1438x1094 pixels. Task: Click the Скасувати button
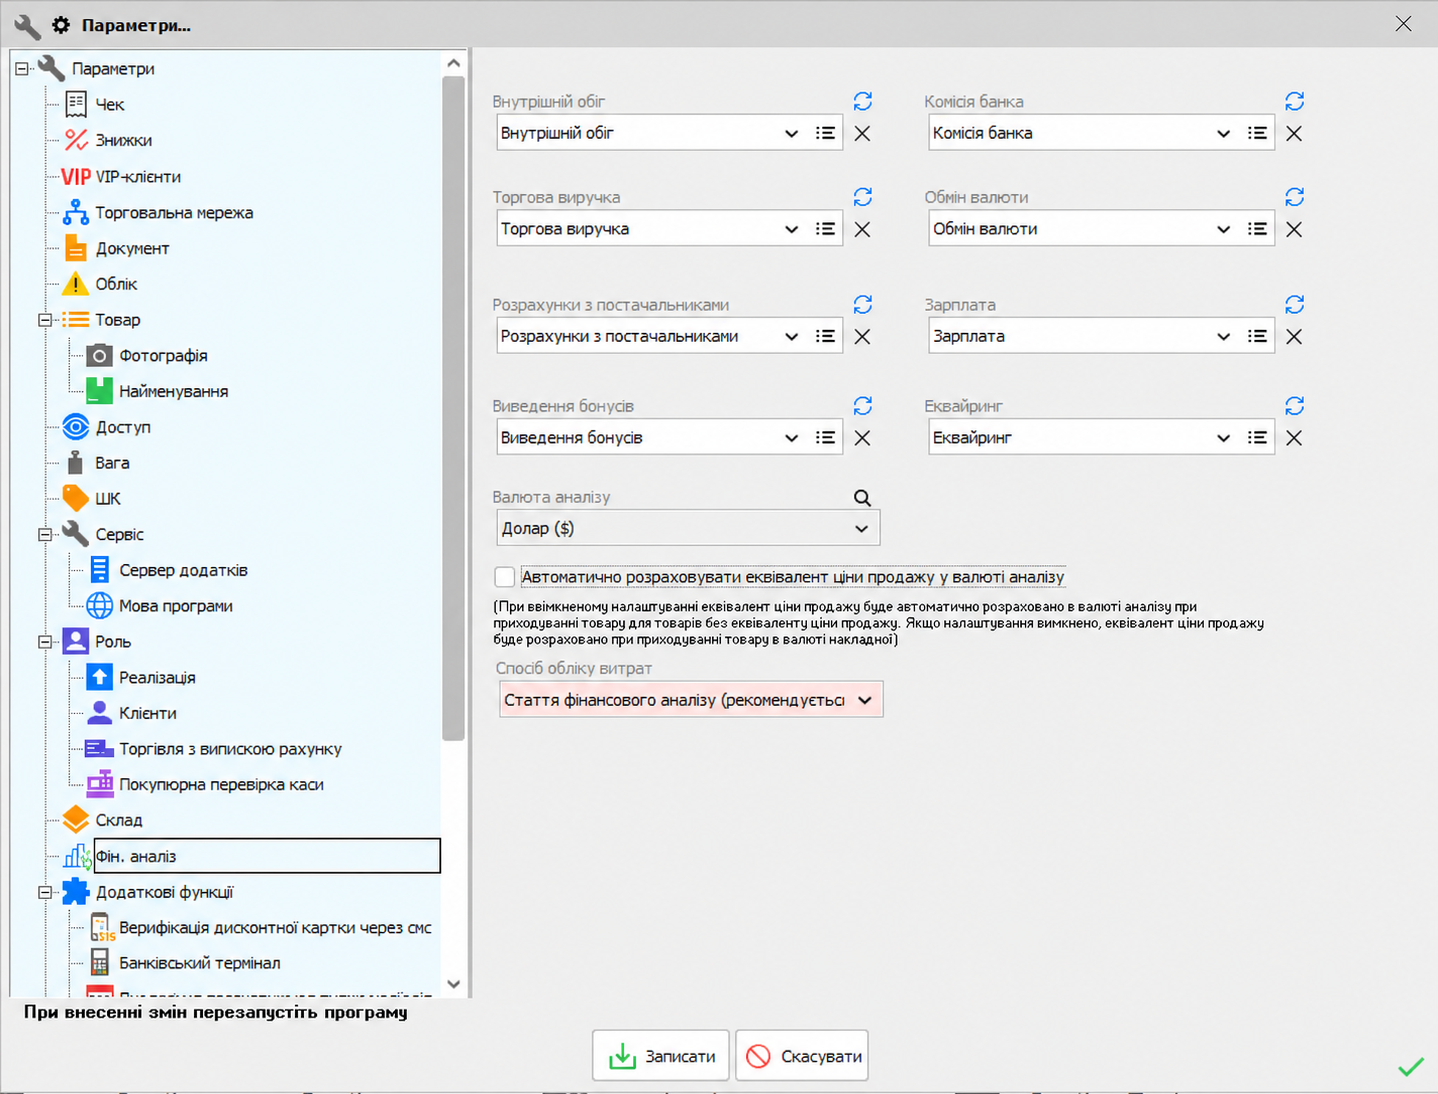tap(802, 1056)
